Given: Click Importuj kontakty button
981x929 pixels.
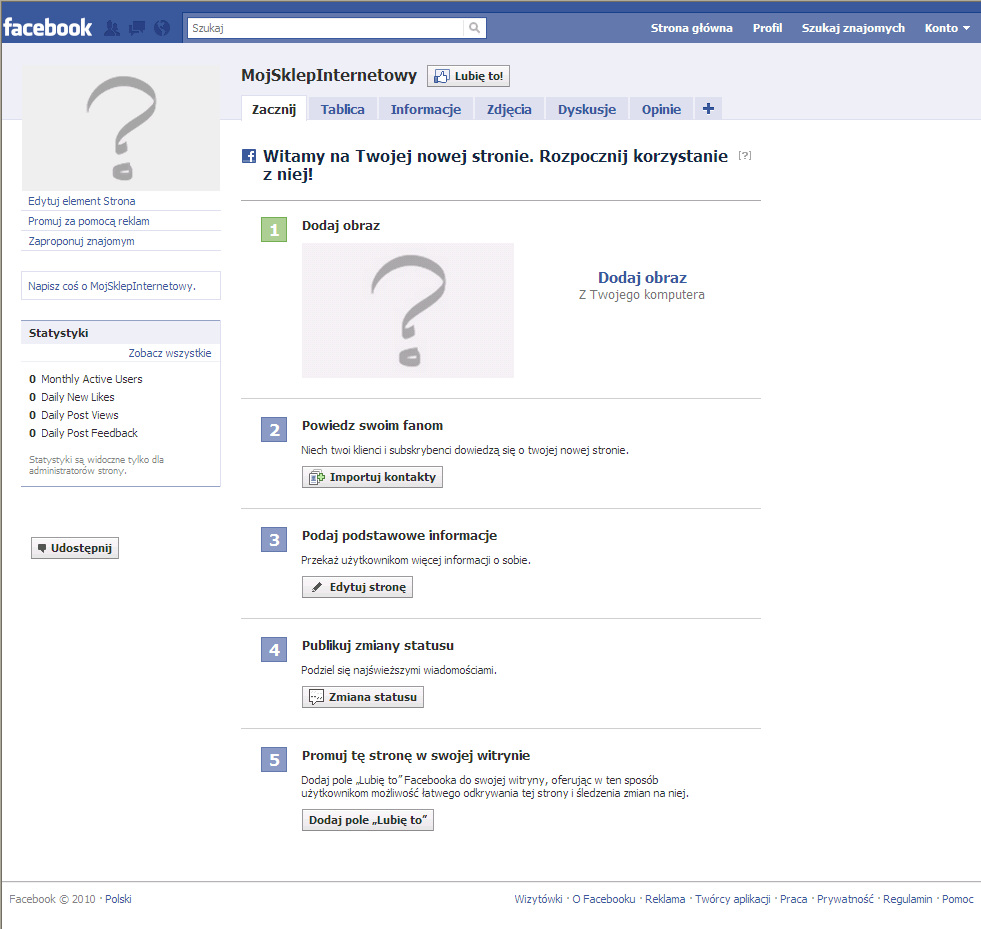Looking at the screenshot, I should (372, 477).
